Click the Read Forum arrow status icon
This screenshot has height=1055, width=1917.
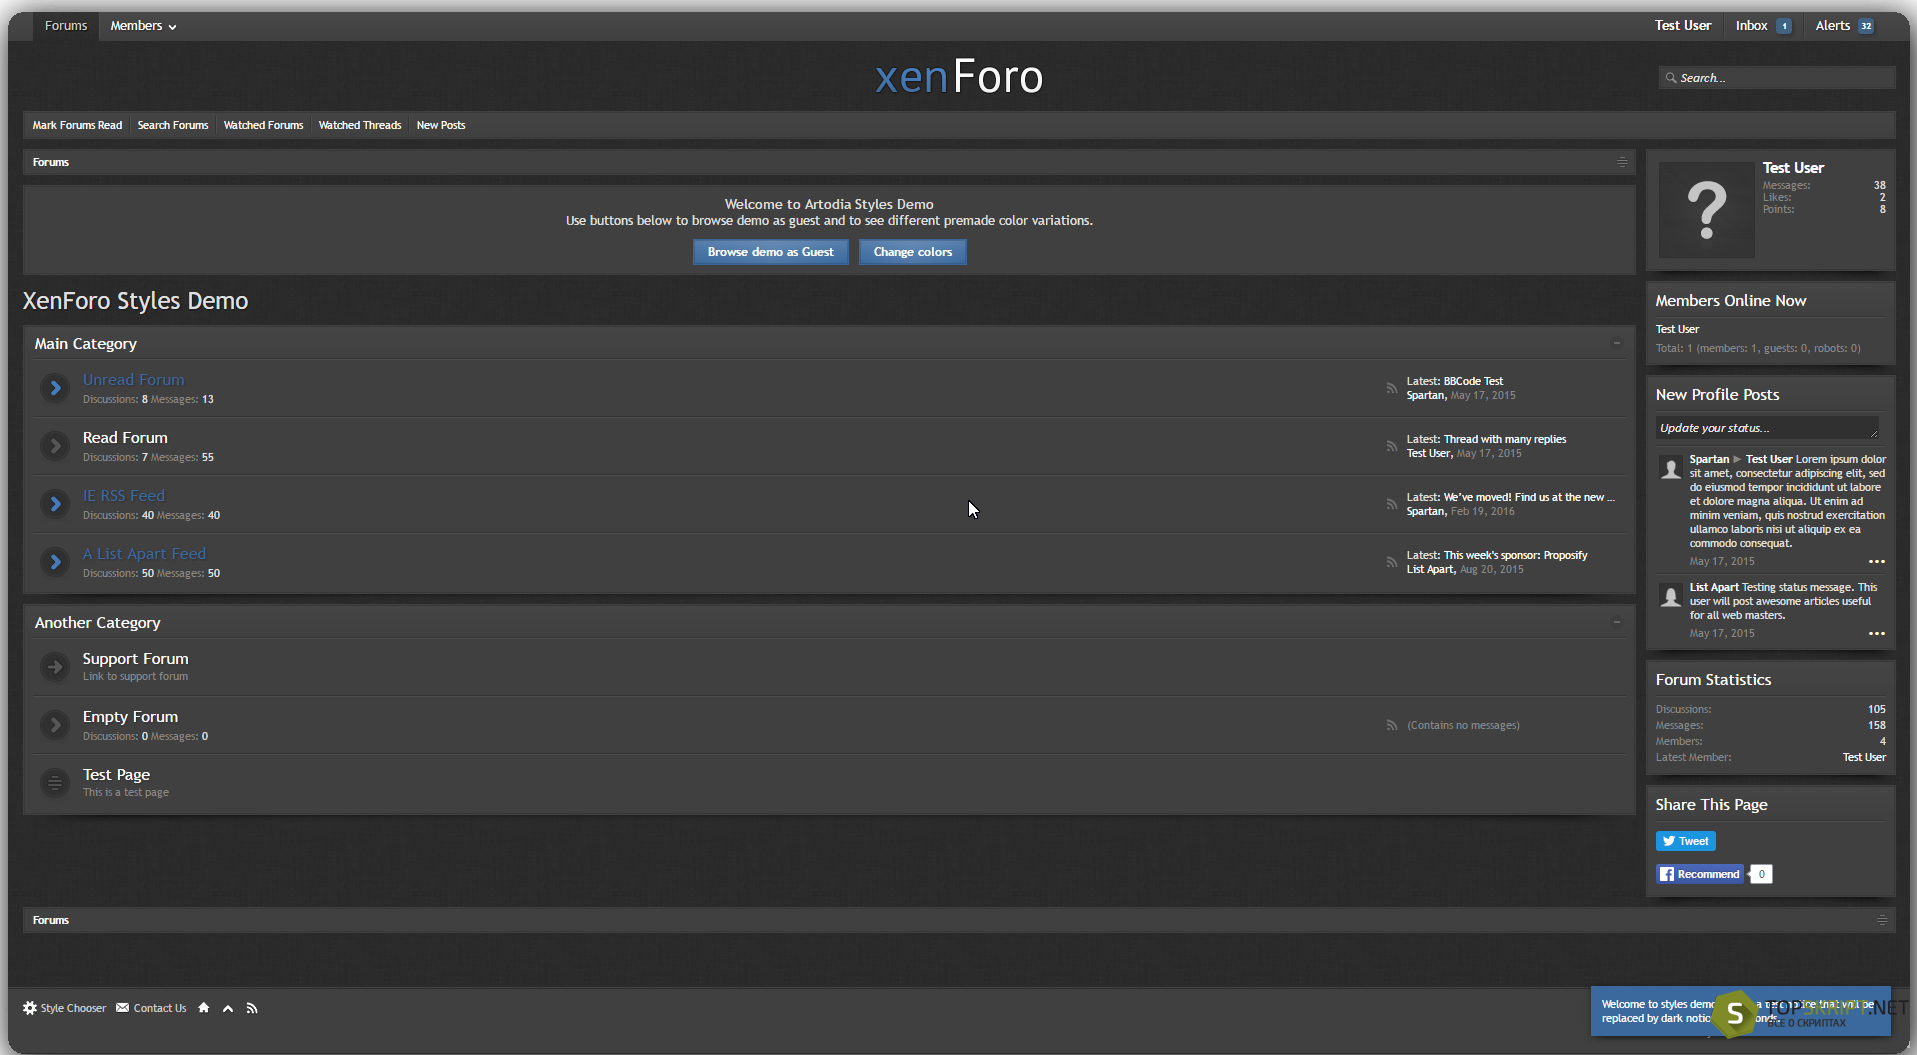point(55,446)
